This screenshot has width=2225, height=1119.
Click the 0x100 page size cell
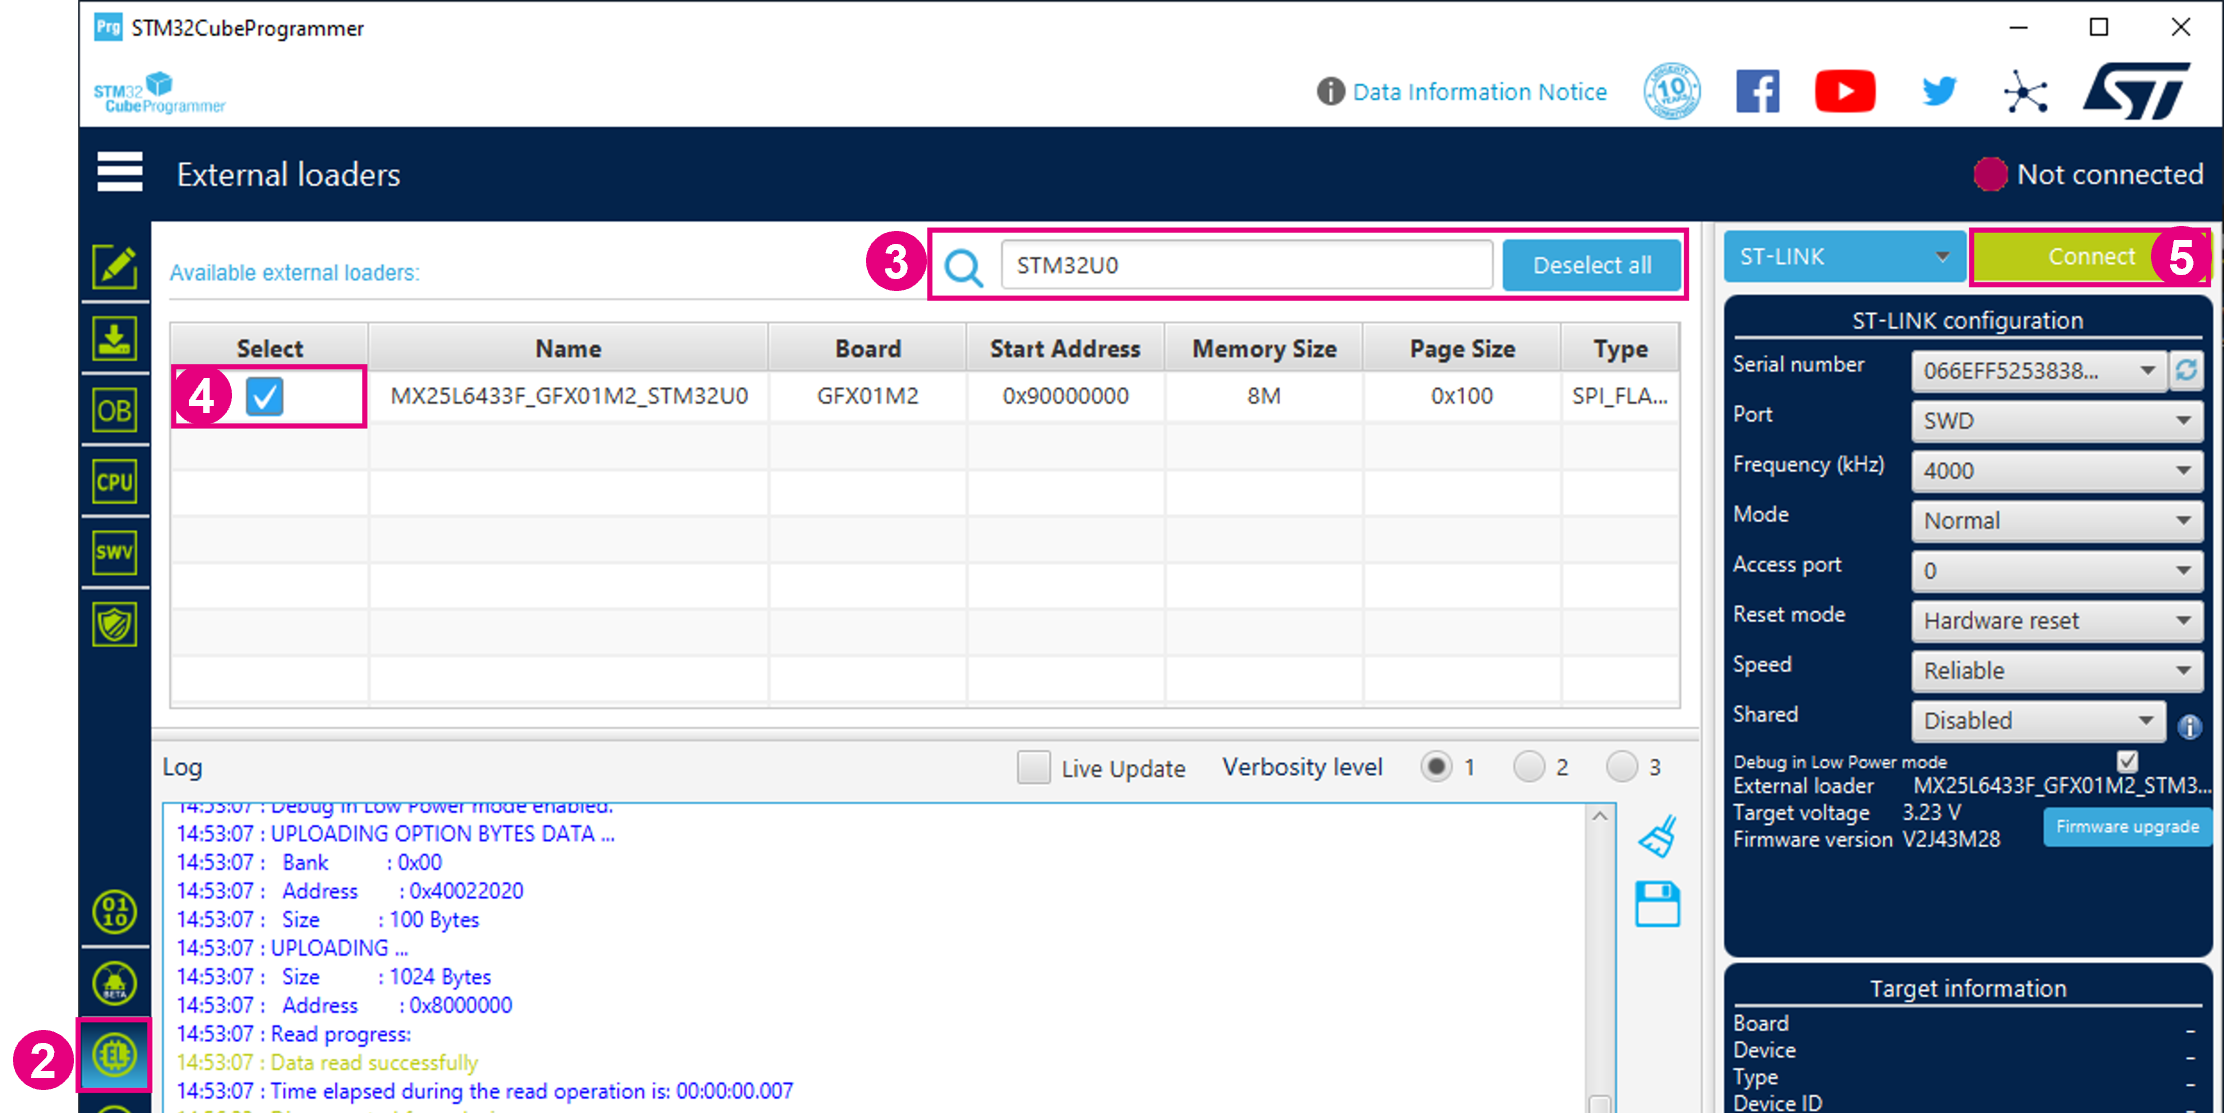(1462, 396)
